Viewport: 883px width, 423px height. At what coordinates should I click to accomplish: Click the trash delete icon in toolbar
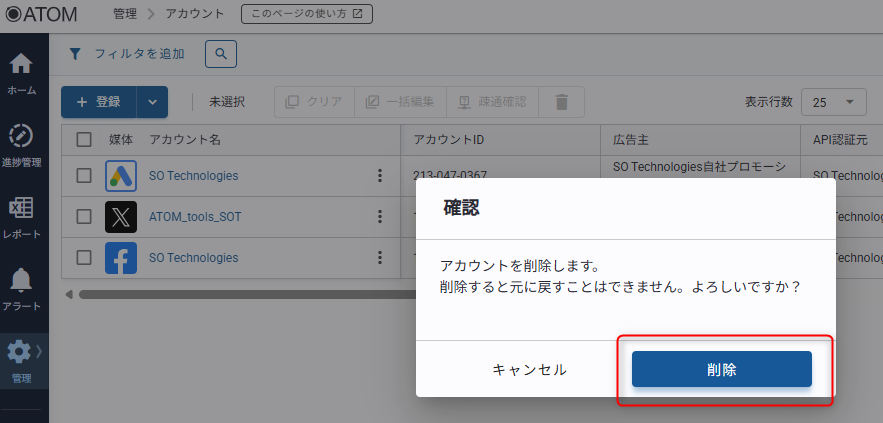pyautogui.click(x=562, y=102)
